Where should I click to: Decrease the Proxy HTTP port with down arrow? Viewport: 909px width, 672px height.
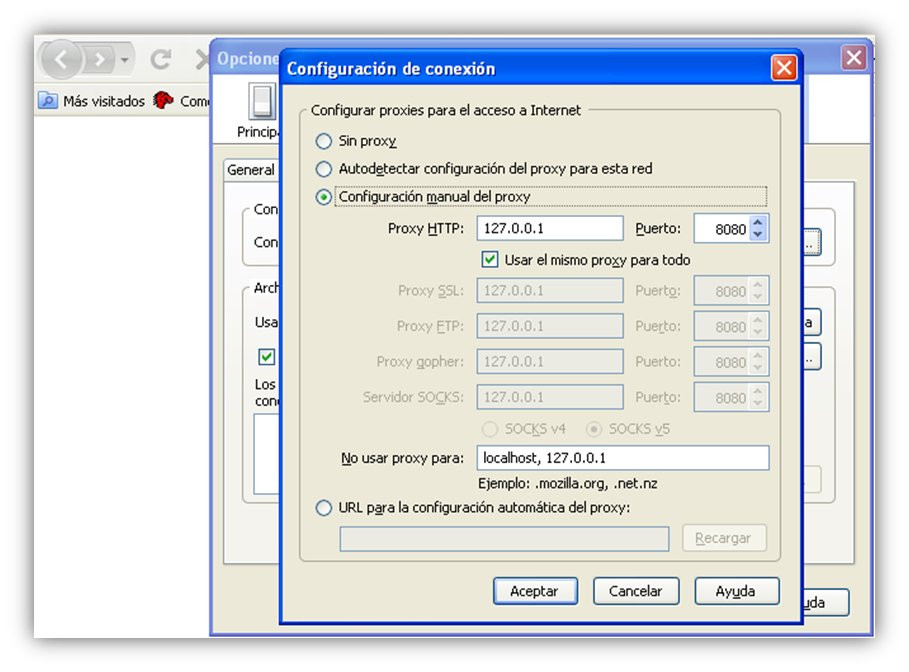coord(758,234)
